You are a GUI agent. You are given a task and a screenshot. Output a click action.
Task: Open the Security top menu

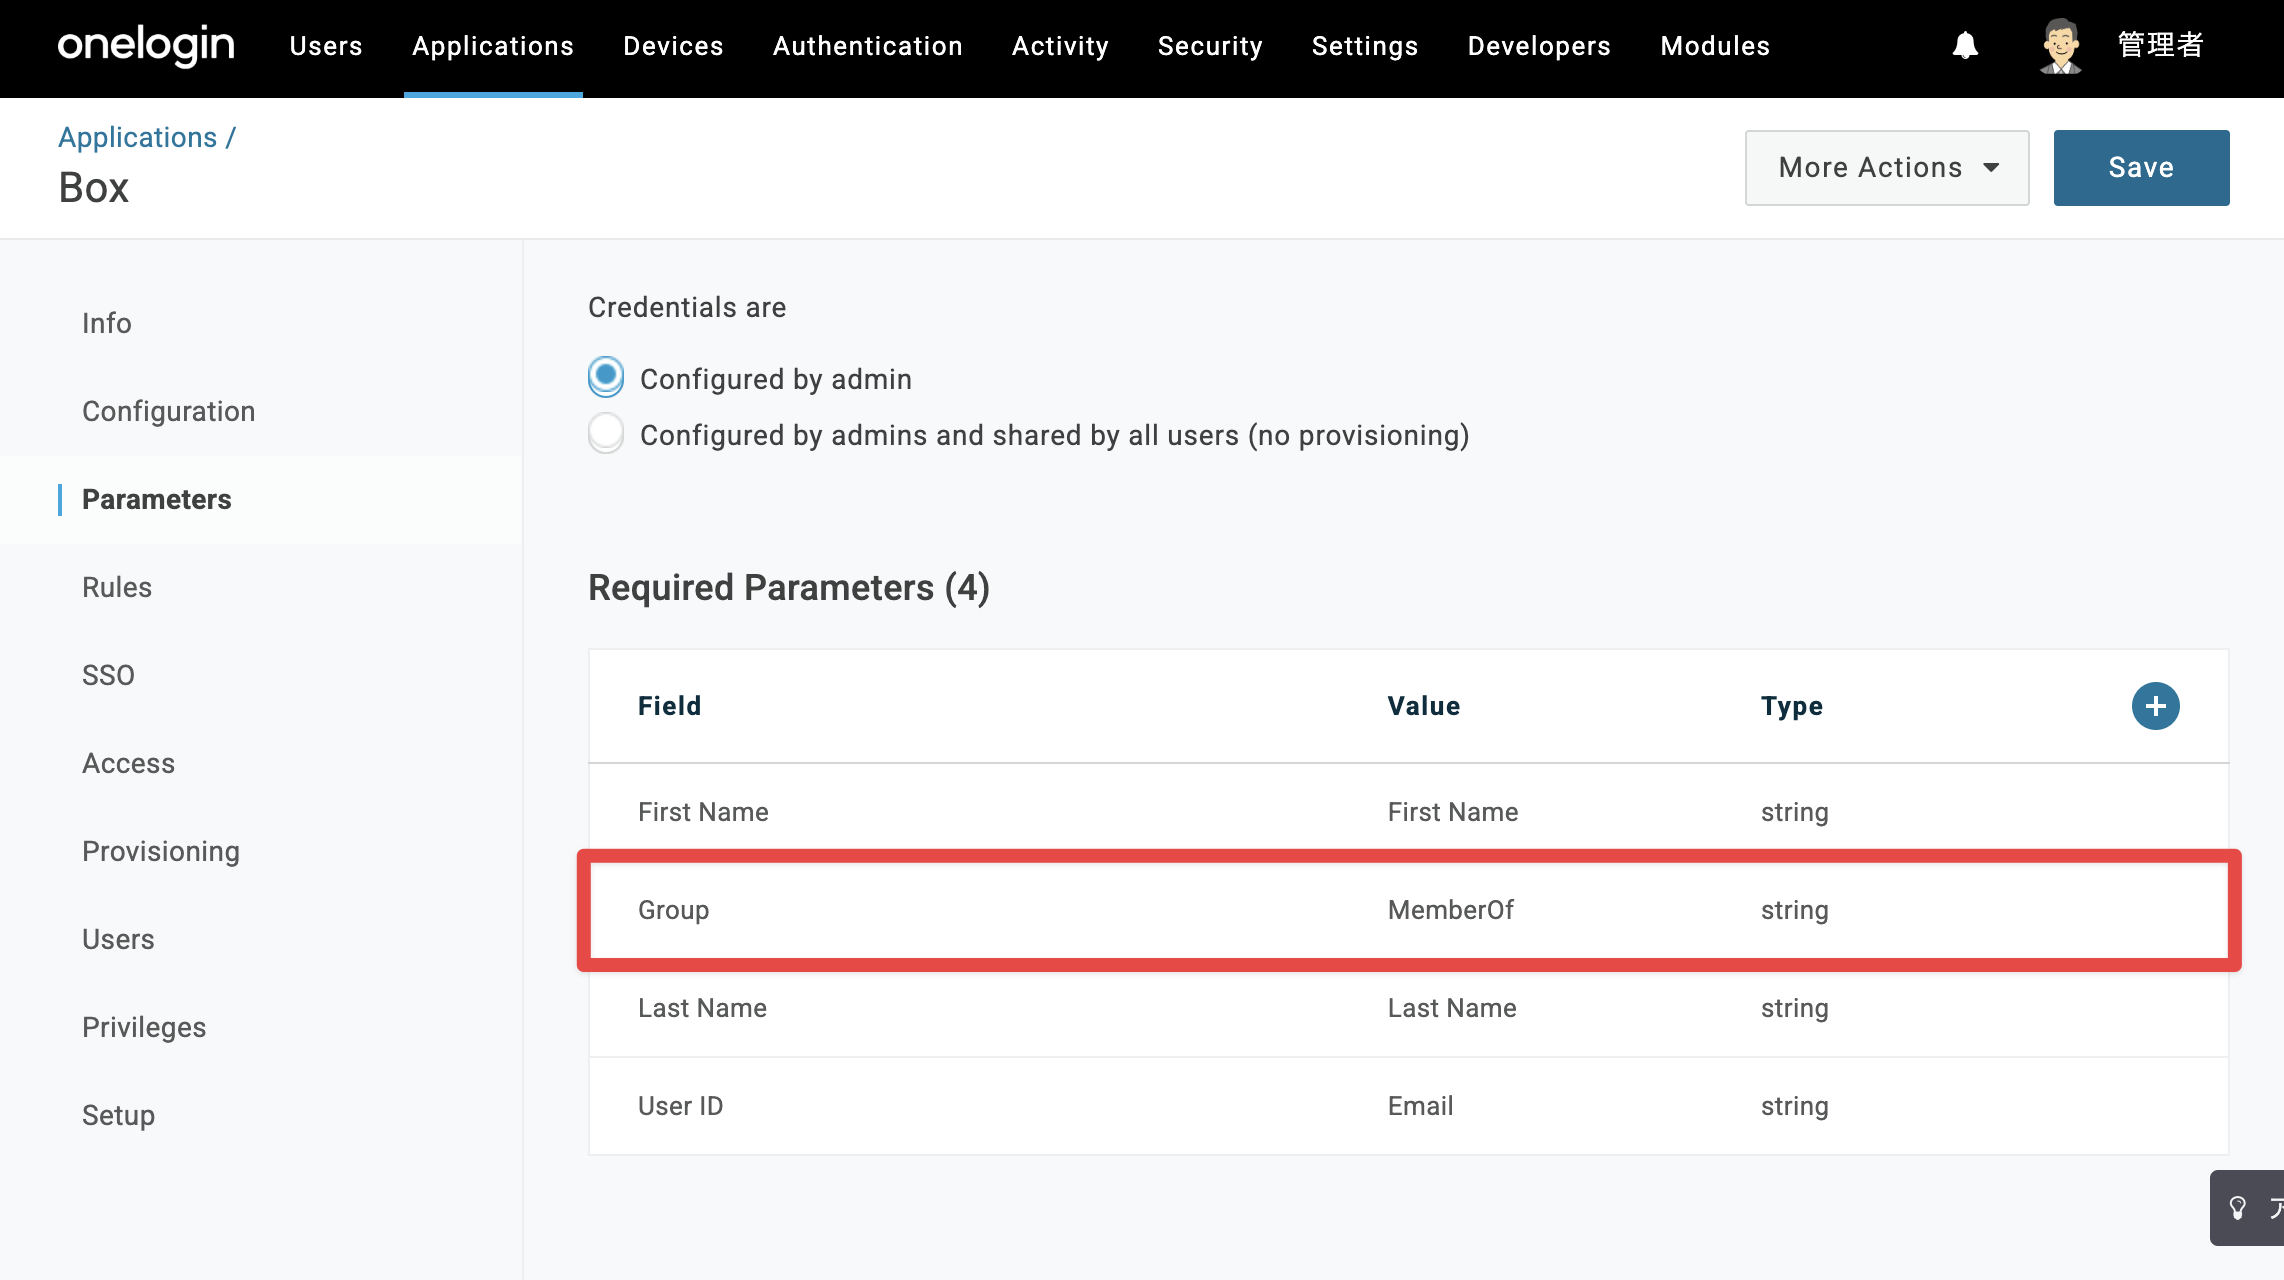tap(1210, 46)
